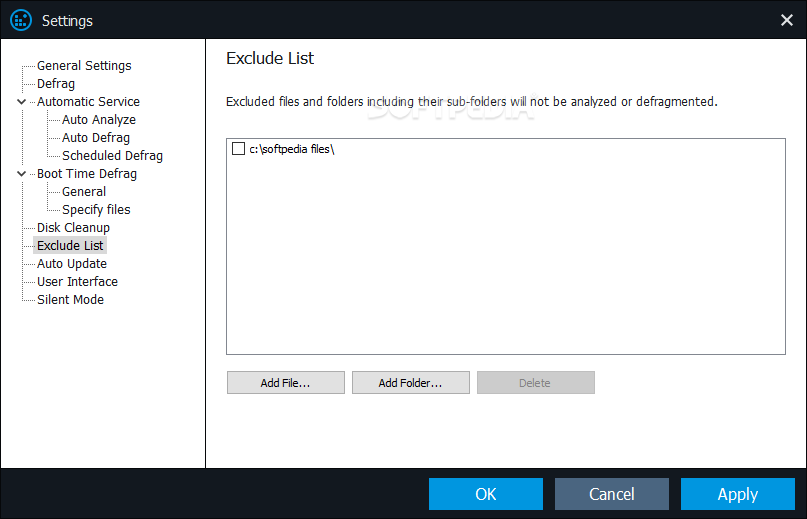Image resolution: width=807 pixels, height=519 pixels.
Task: Go to Auto Analyze settings
Action: (x=99, y=119)
